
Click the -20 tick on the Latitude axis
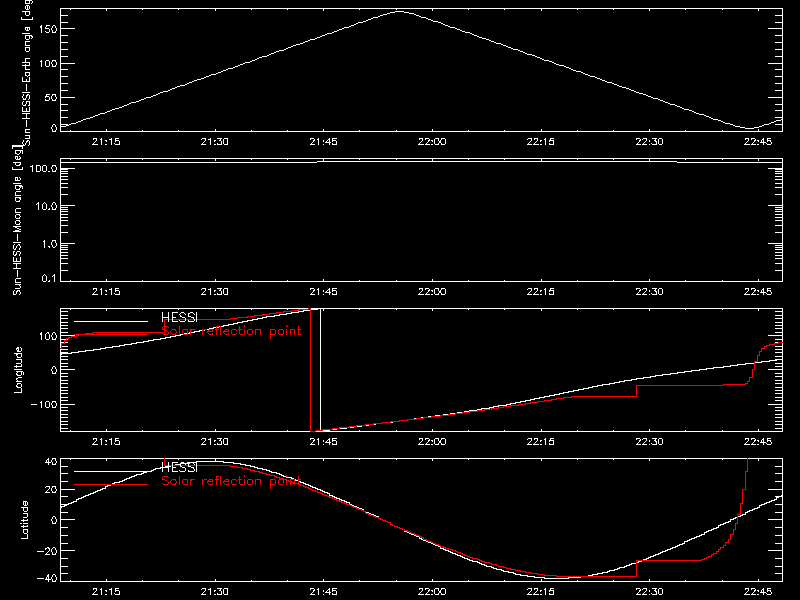tap(47, 551)
